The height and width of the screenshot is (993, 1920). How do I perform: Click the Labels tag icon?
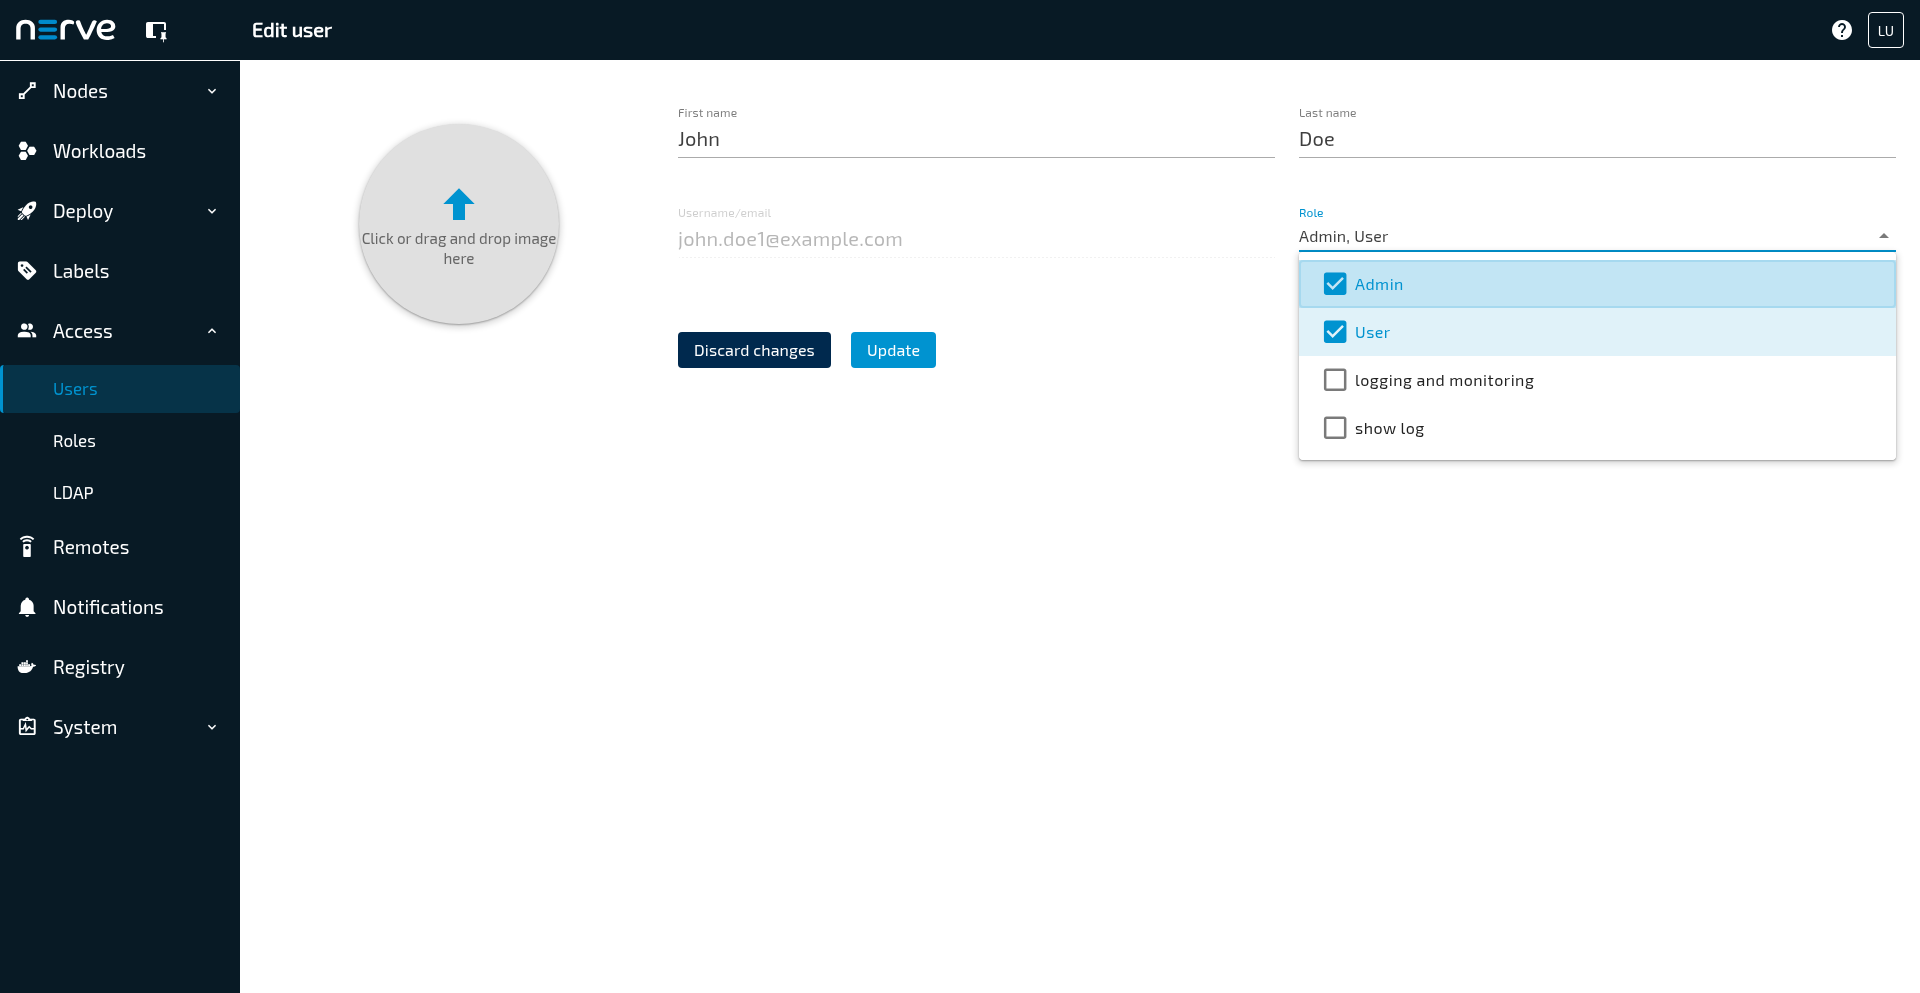[27, 271]
